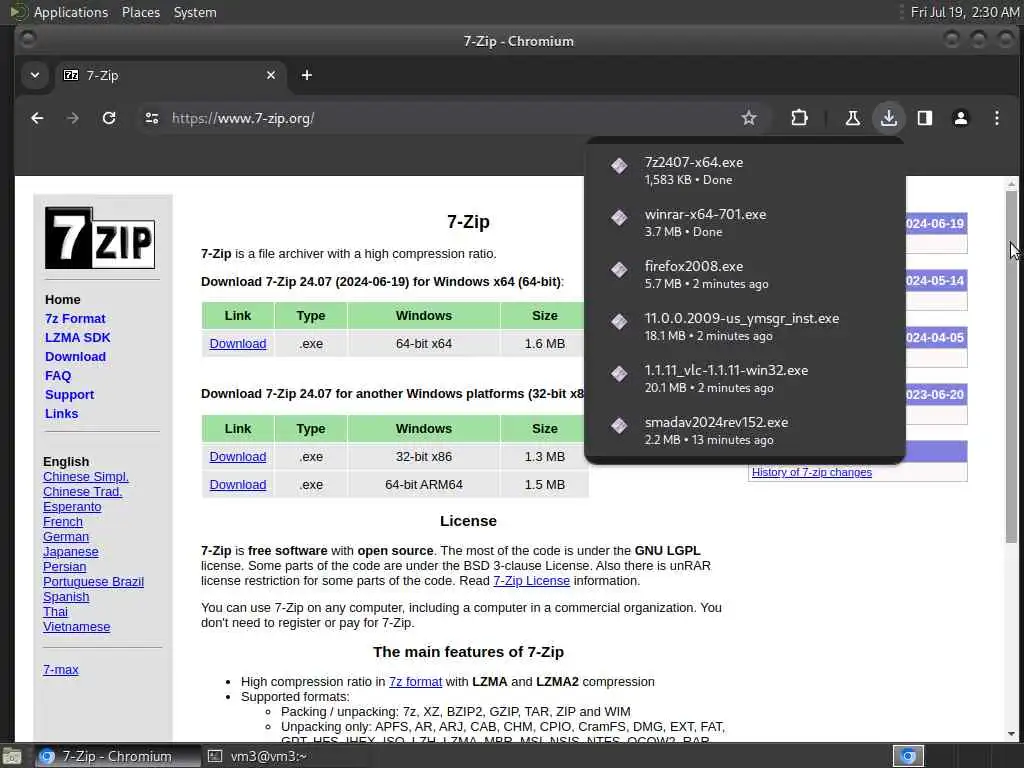Select the 7-Zip browser tab
Screen dimensions: 1024x768
point(171,75)
